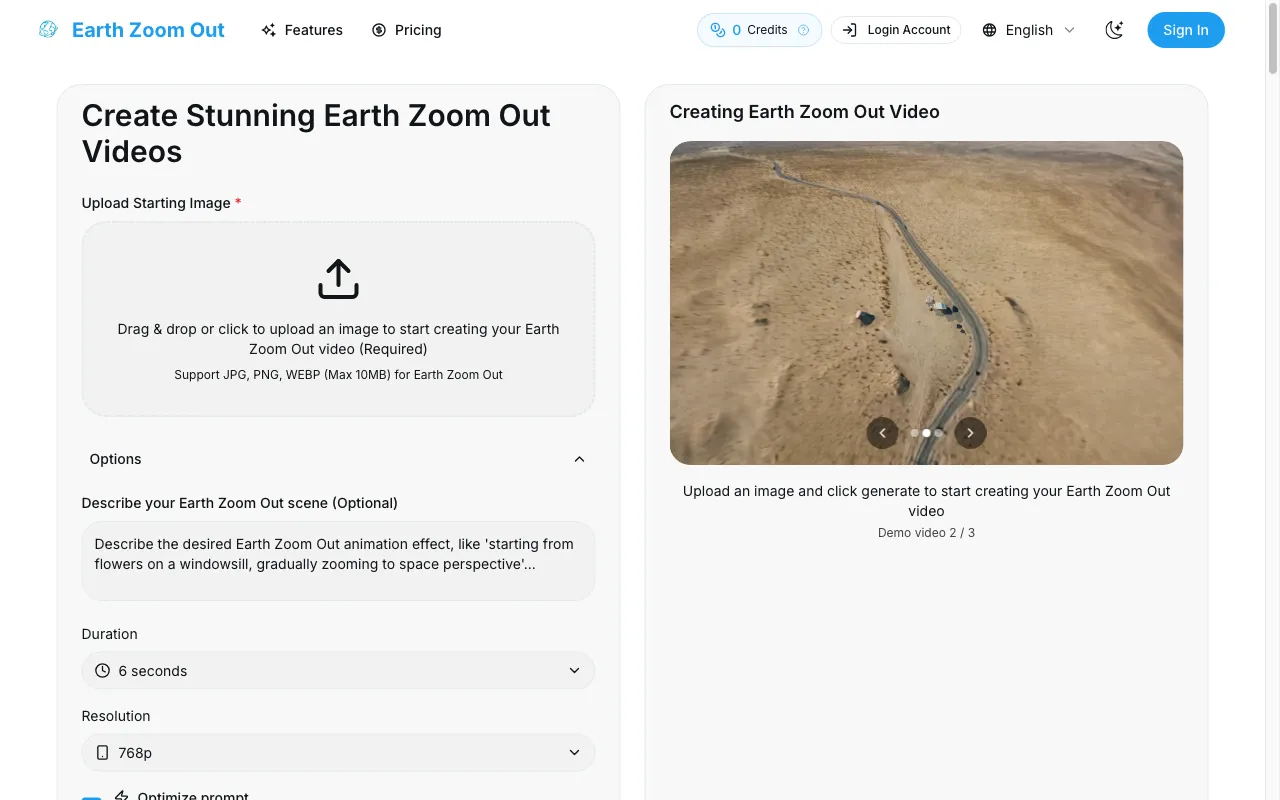The width and height of the screenshot is (1280, 800).
Task: Open the 0 Credits badge
Action: tap(759, 30)
